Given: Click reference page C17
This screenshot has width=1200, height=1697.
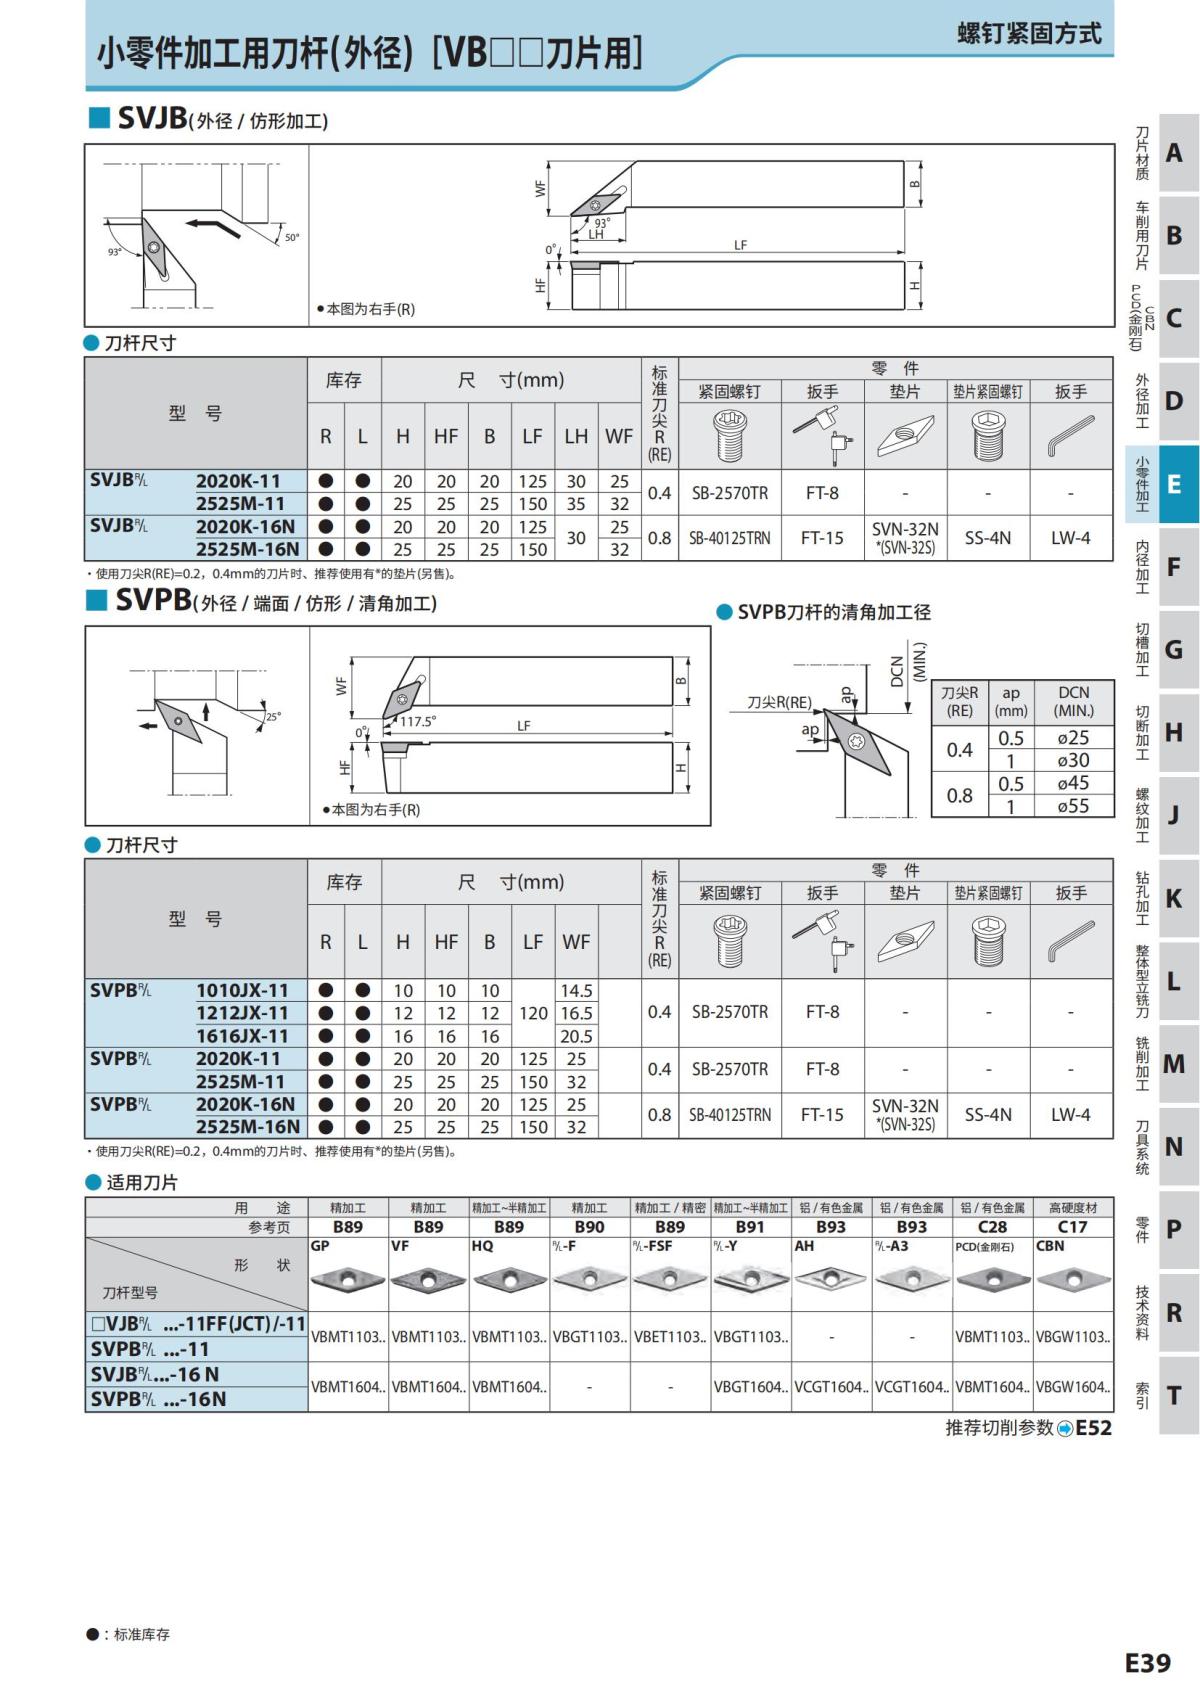Looking at the screenshot, I should click(1073, 1227).
